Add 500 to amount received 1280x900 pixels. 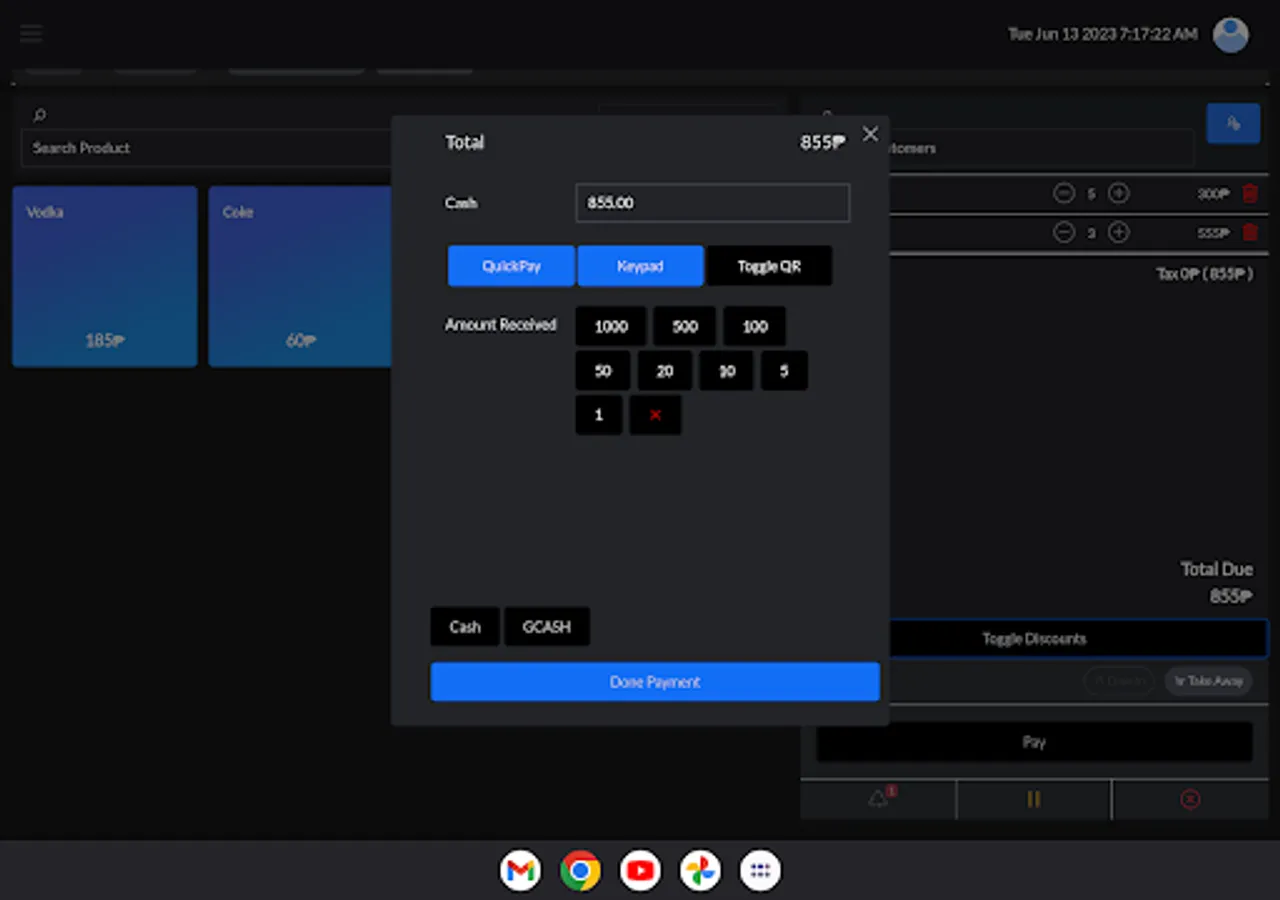[x=685, y=327]
